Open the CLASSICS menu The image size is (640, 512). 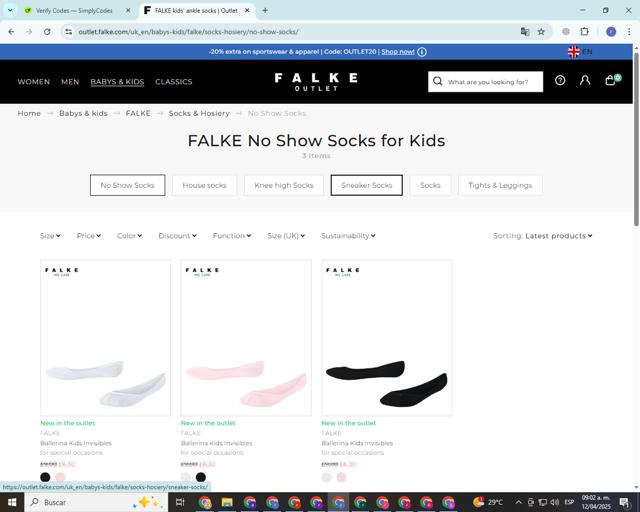tap(173, 82)
